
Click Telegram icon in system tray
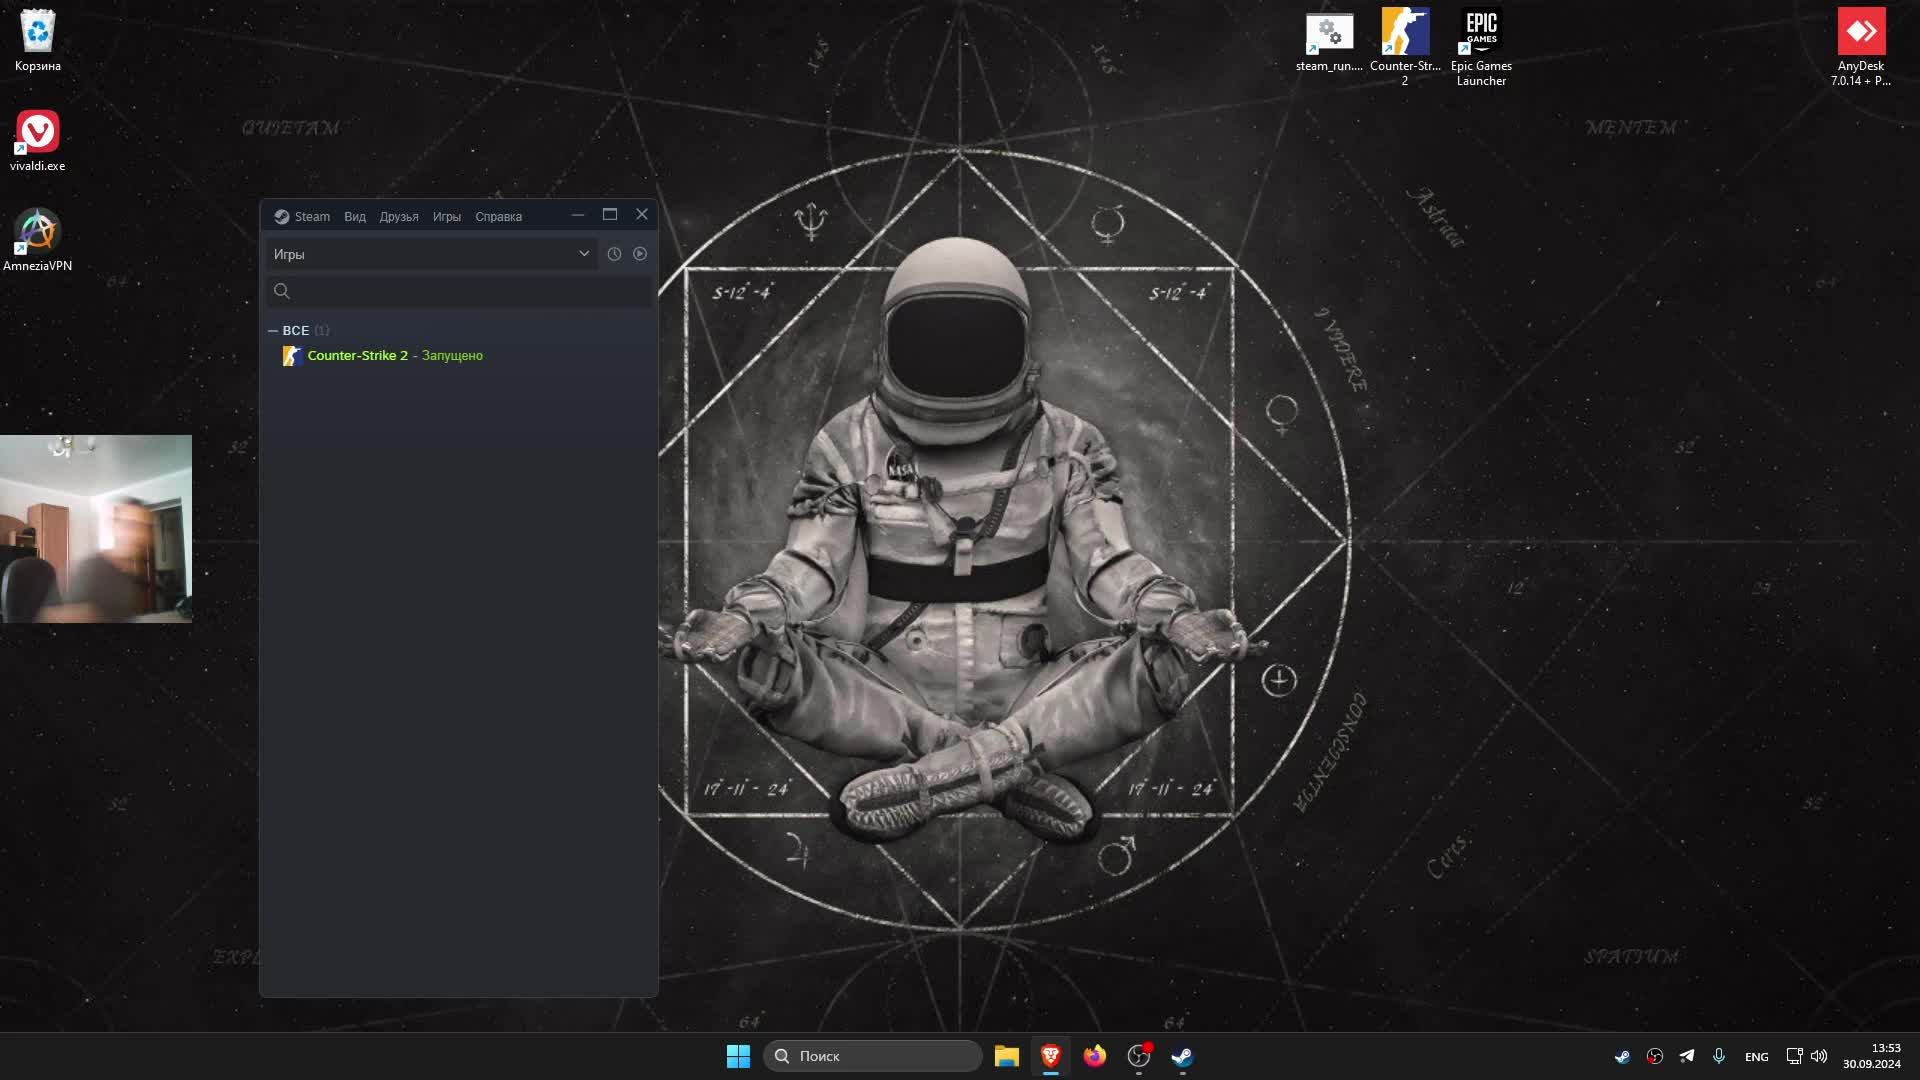coord(1687,1056)
